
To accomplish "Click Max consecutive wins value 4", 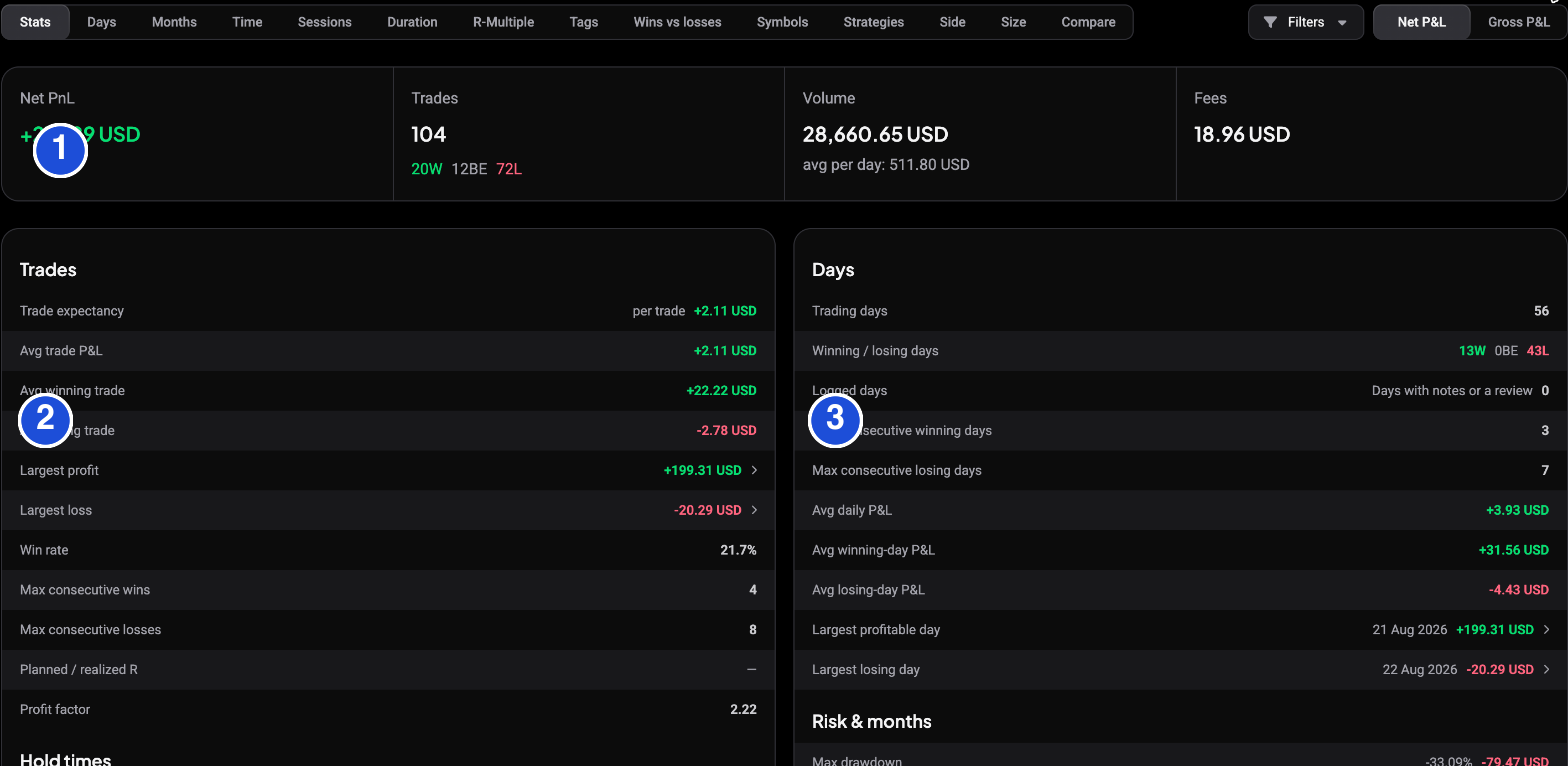I will click(753, 590).
